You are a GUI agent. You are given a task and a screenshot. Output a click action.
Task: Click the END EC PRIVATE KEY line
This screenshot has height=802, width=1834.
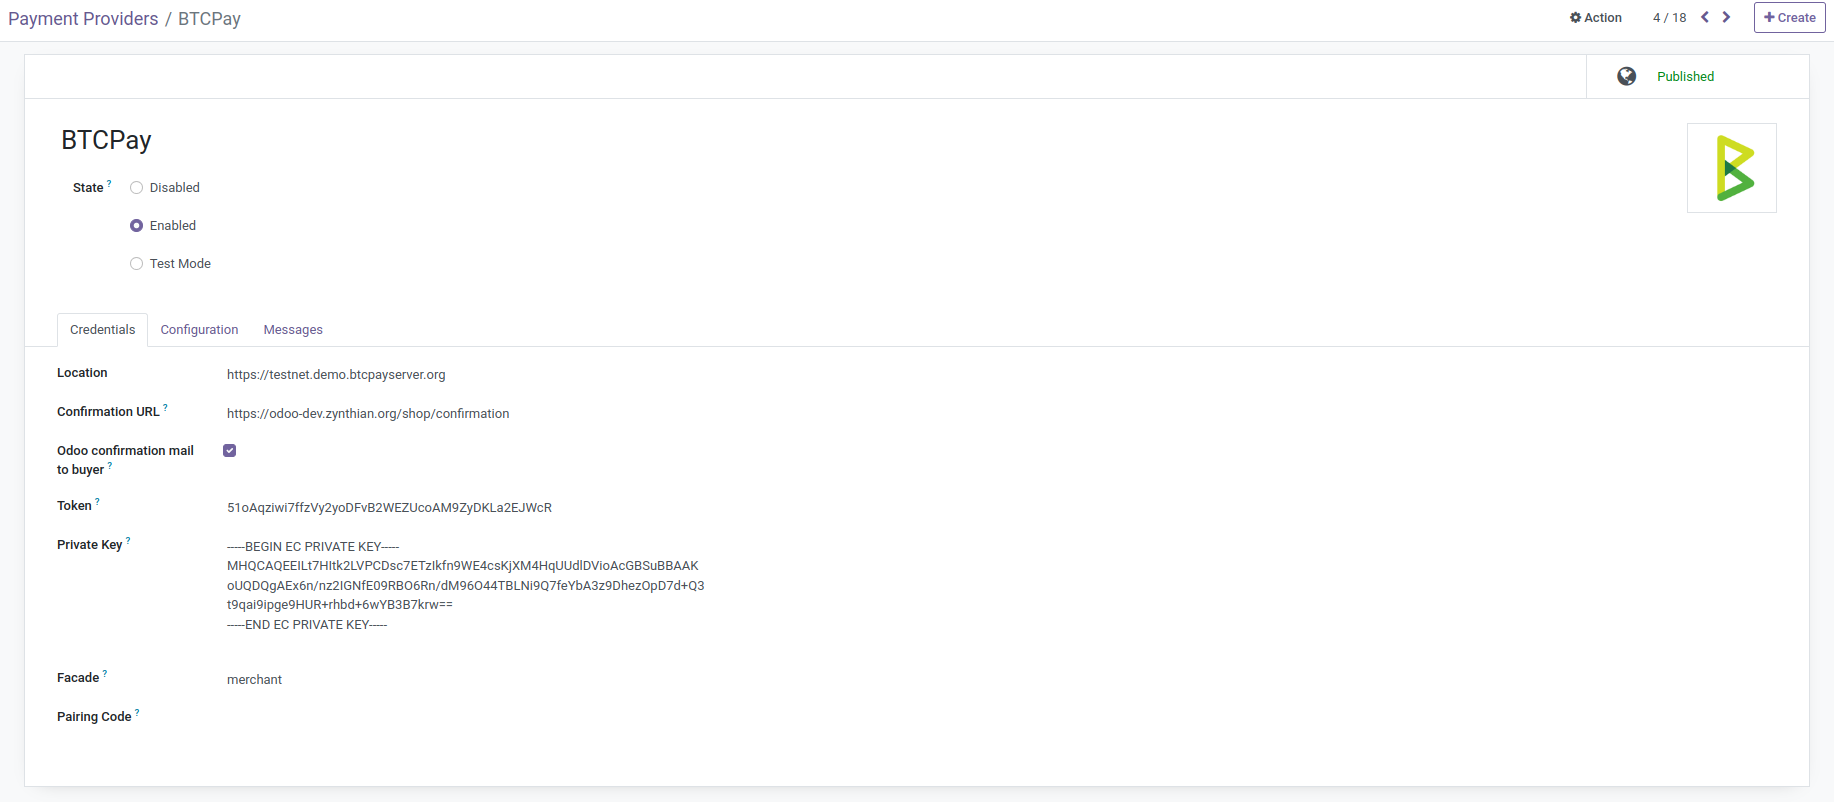[x=307, y=625]
